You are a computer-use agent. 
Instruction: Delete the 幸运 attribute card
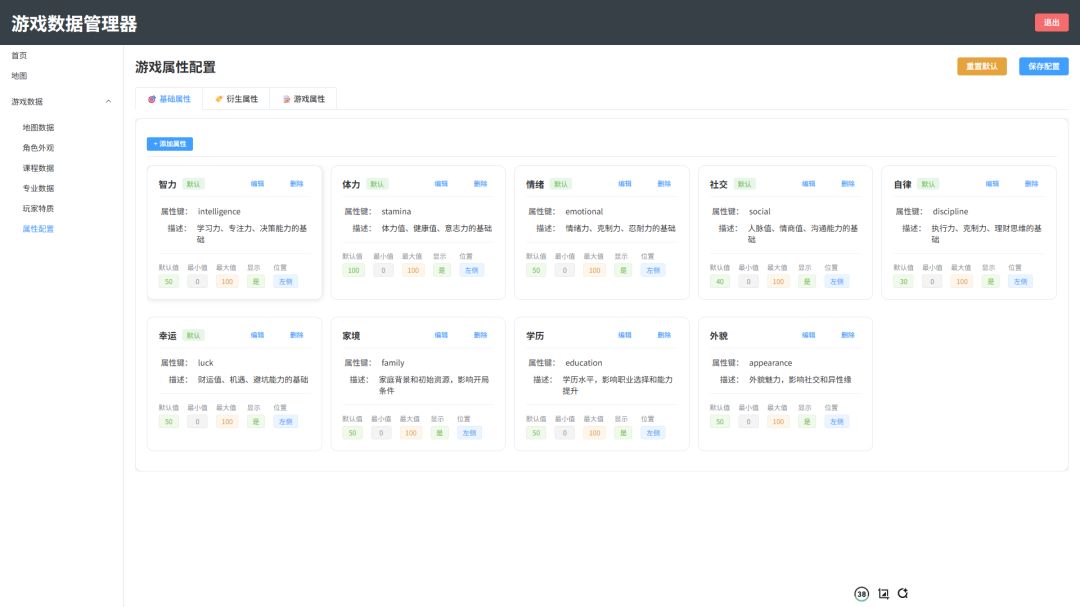click(297, 335)
